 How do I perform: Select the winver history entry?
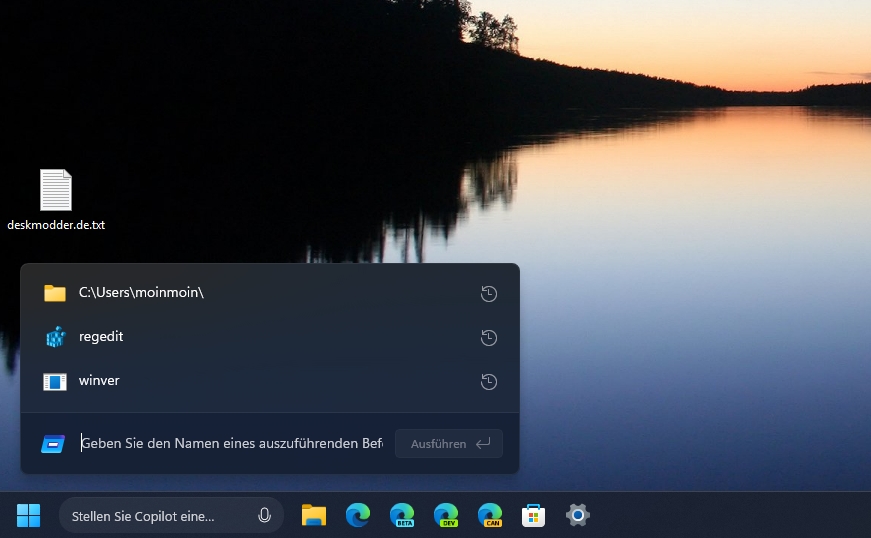click(x=270, y=381)
